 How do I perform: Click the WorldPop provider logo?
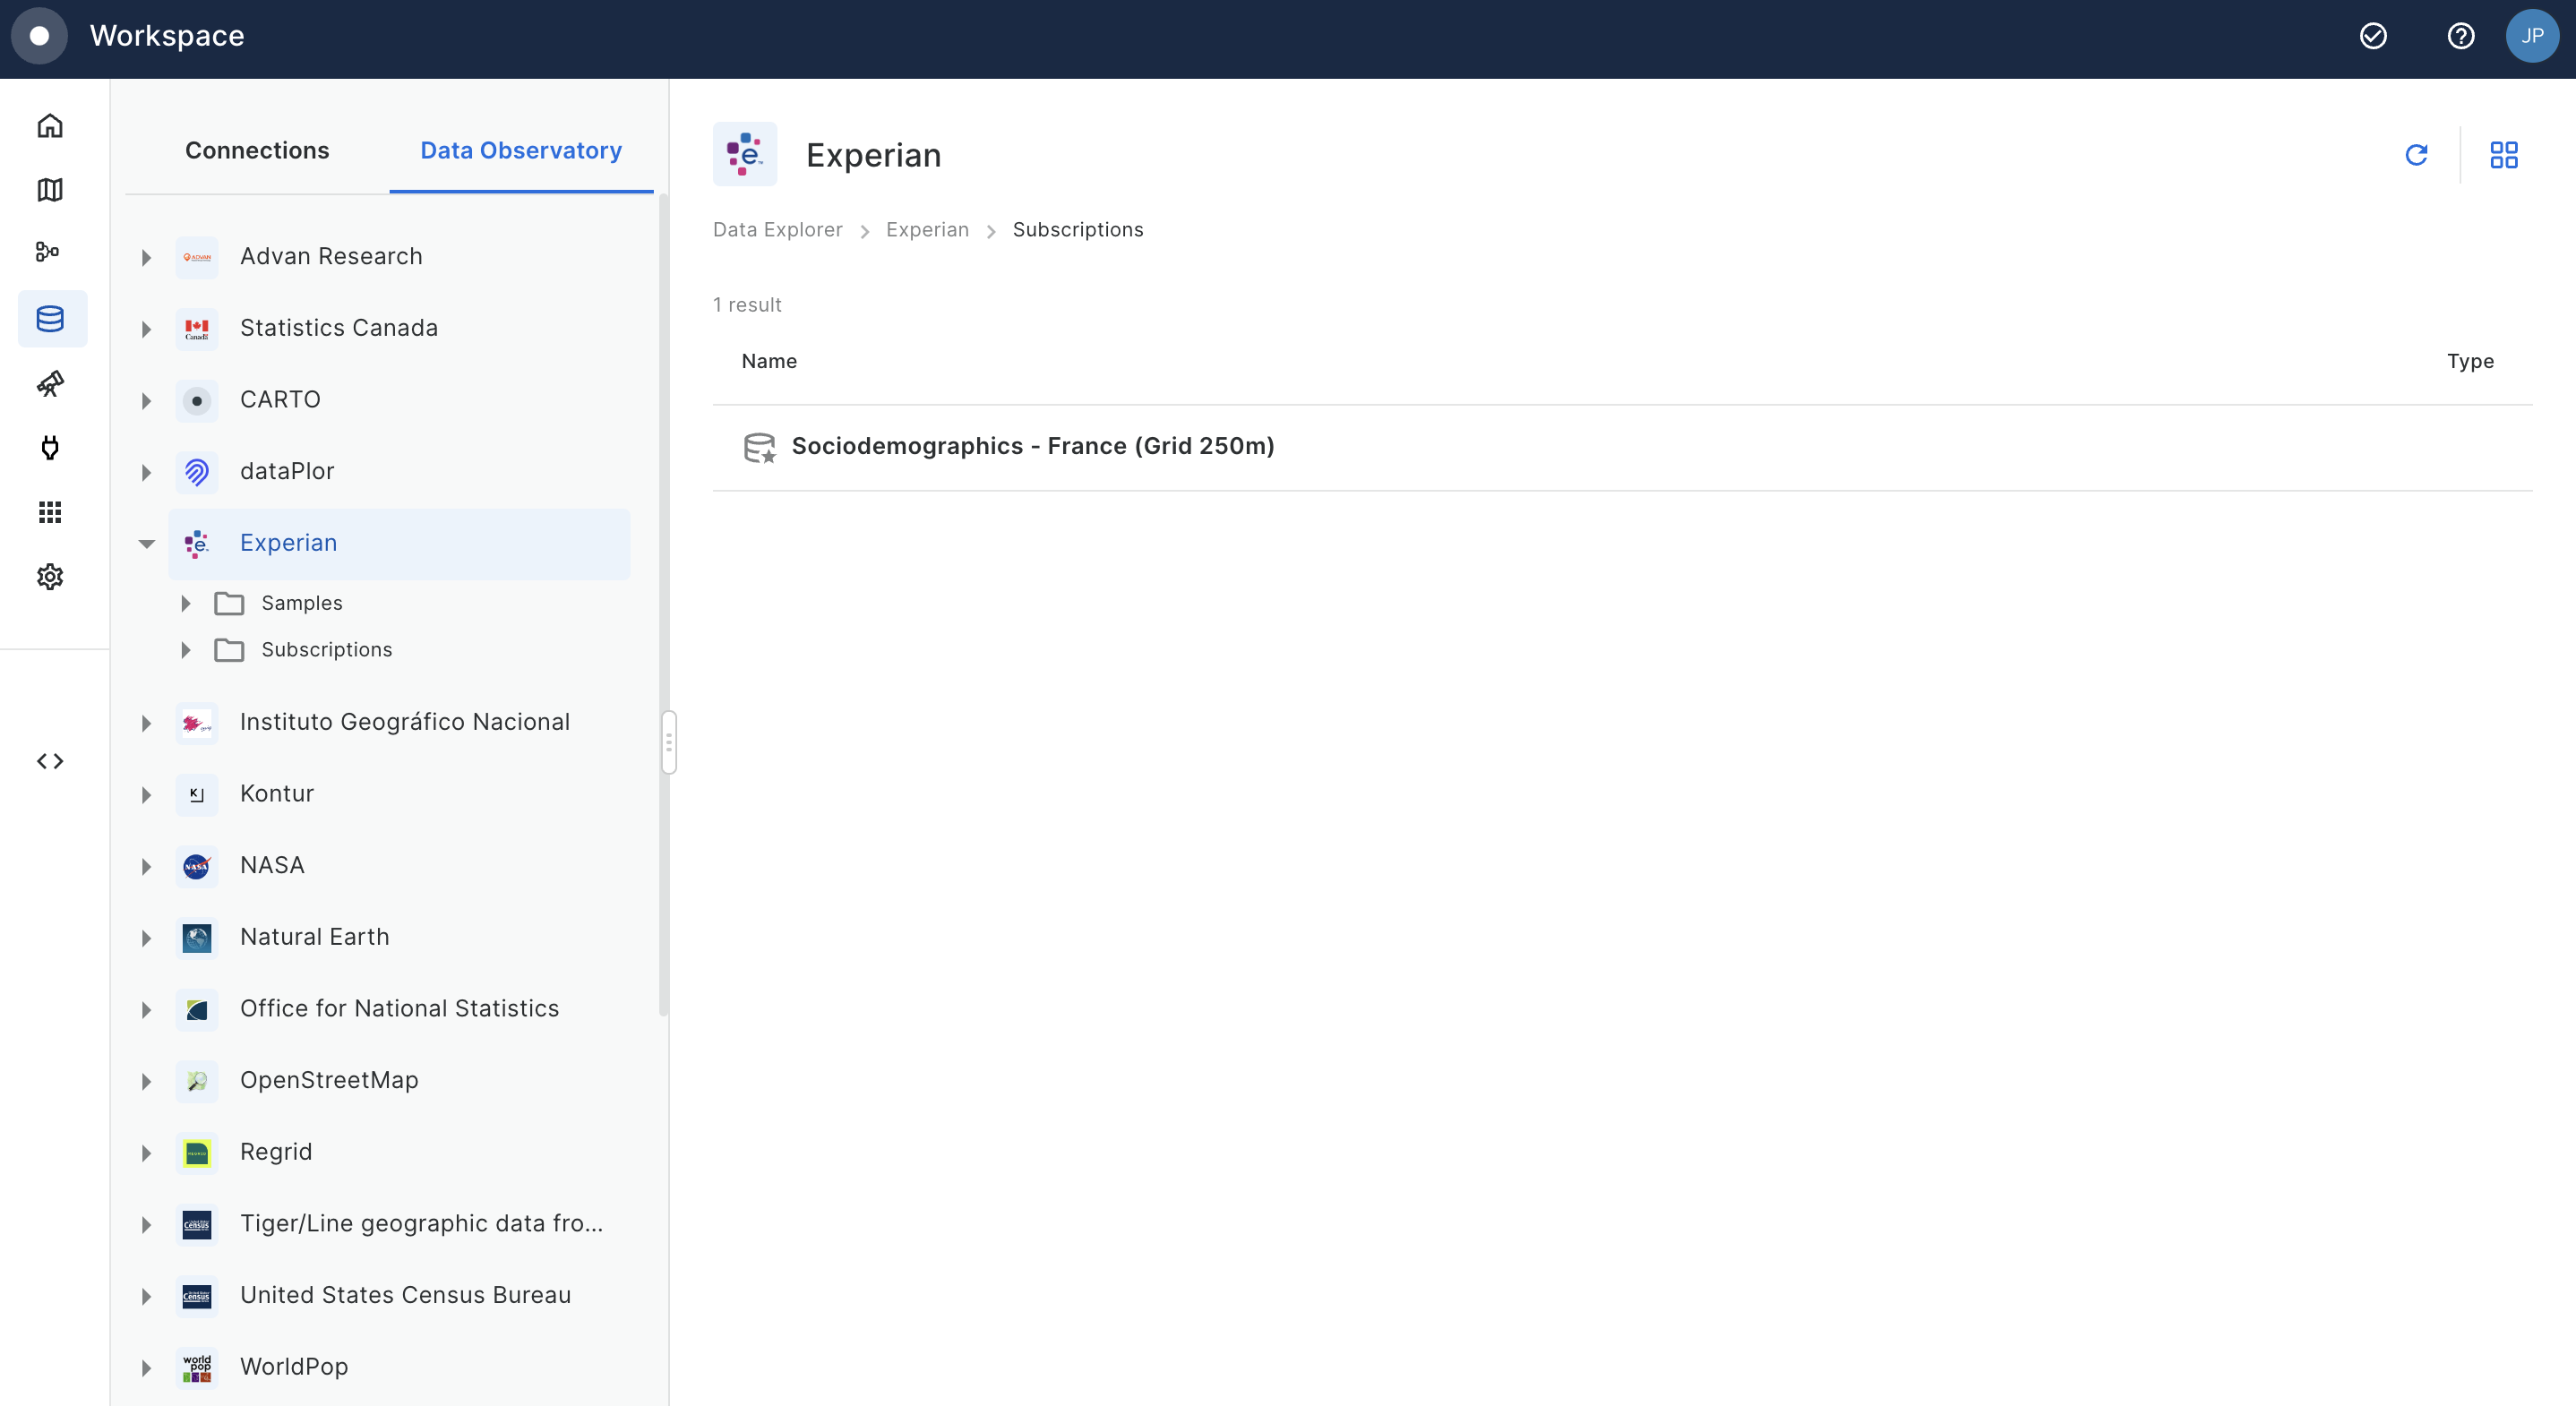click(197, 1368)
